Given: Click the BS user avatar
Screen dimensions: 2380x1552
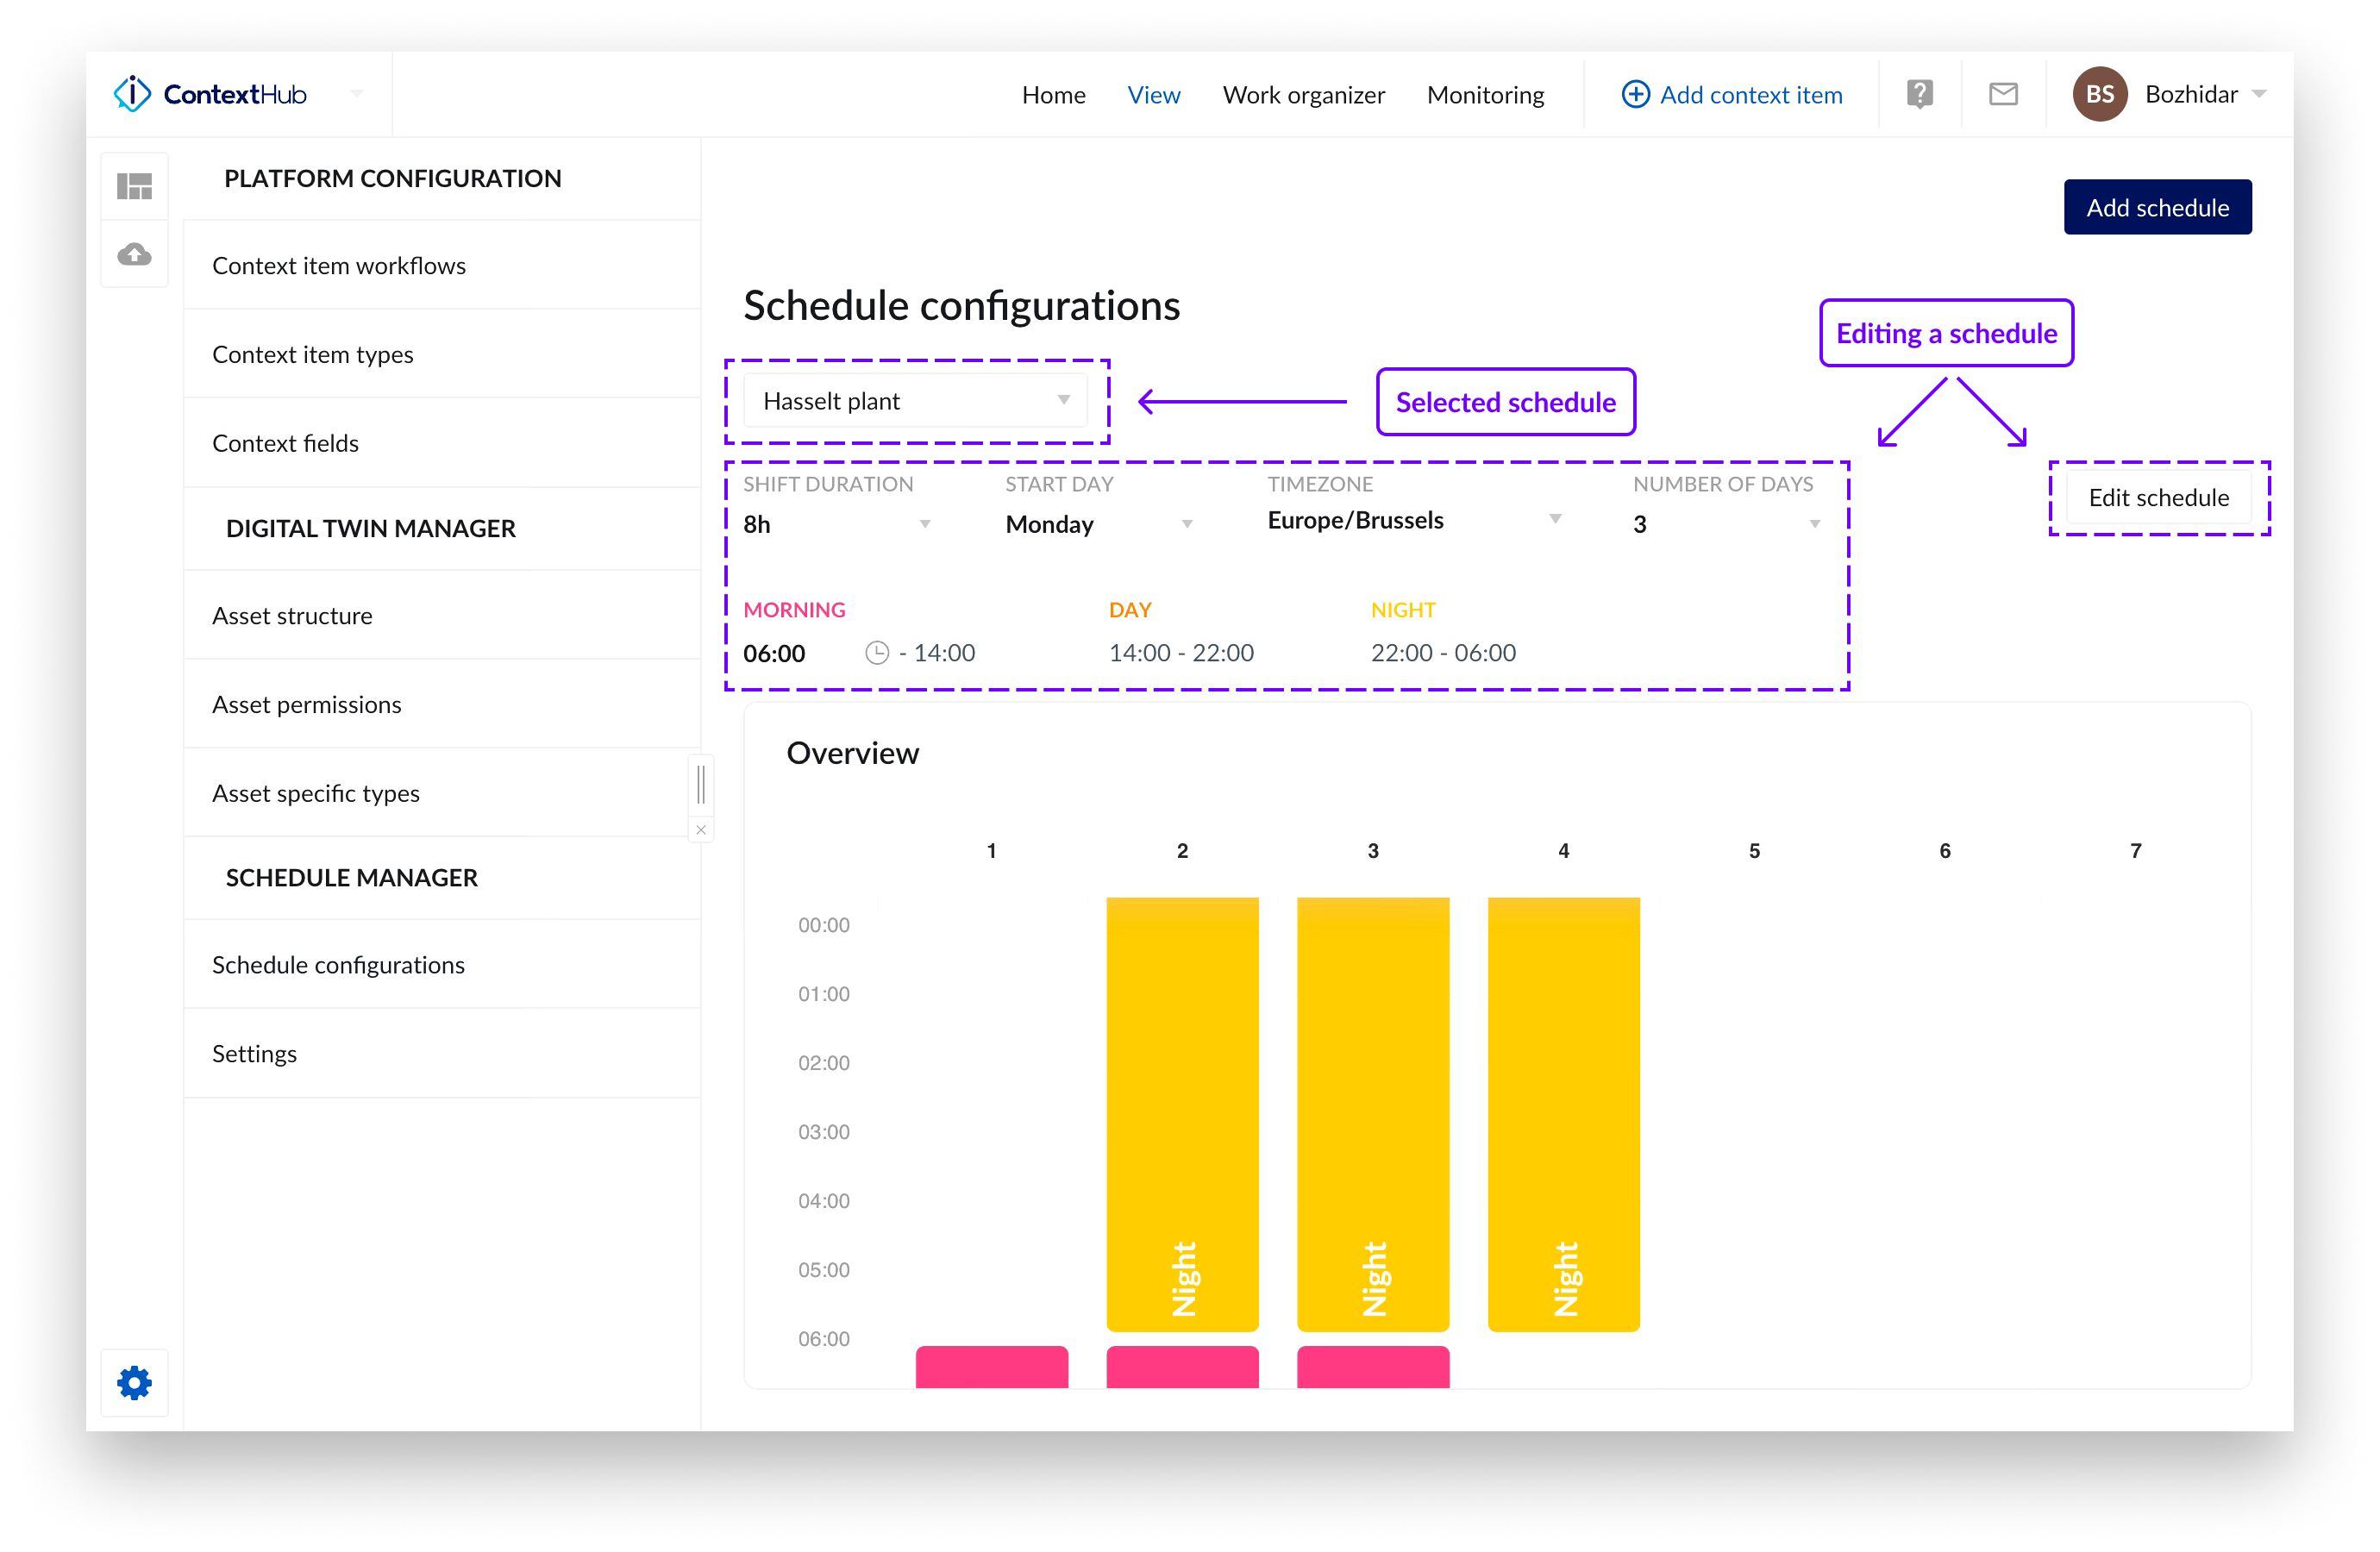Looking at the screenshot, I should (x=2099, y=94).
